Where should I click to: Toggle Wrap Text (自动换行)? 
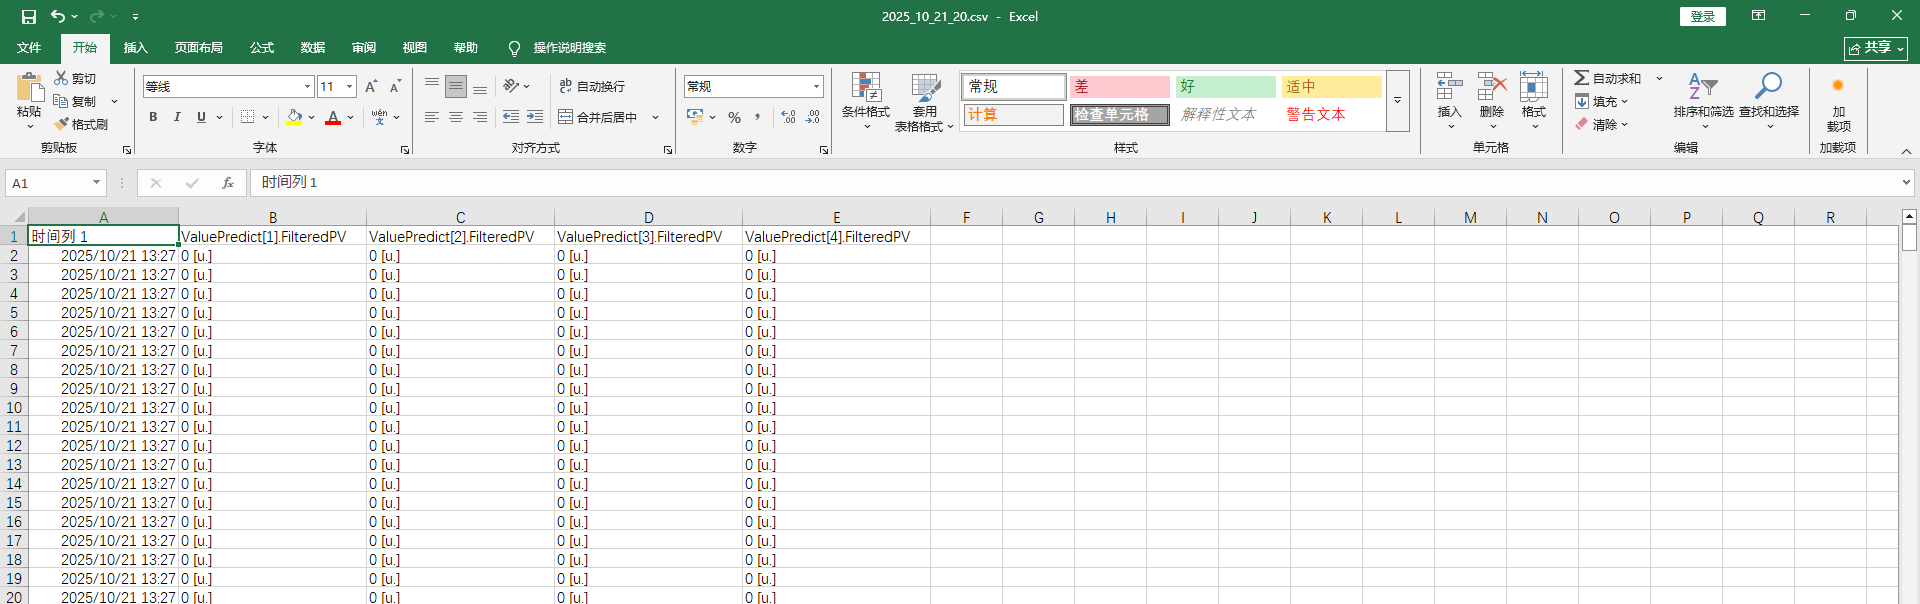point(592,86)
